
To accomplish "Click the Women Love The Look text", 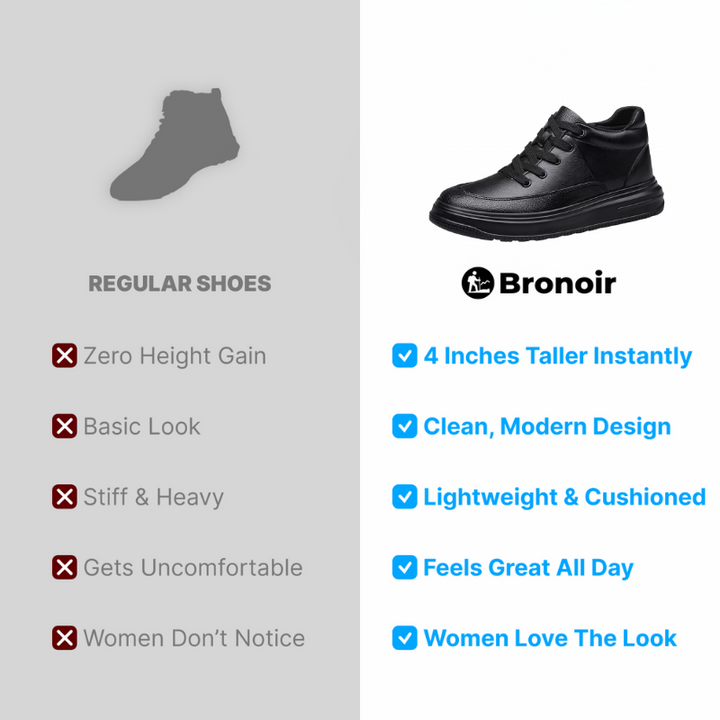I will click(x=550, y=638).
